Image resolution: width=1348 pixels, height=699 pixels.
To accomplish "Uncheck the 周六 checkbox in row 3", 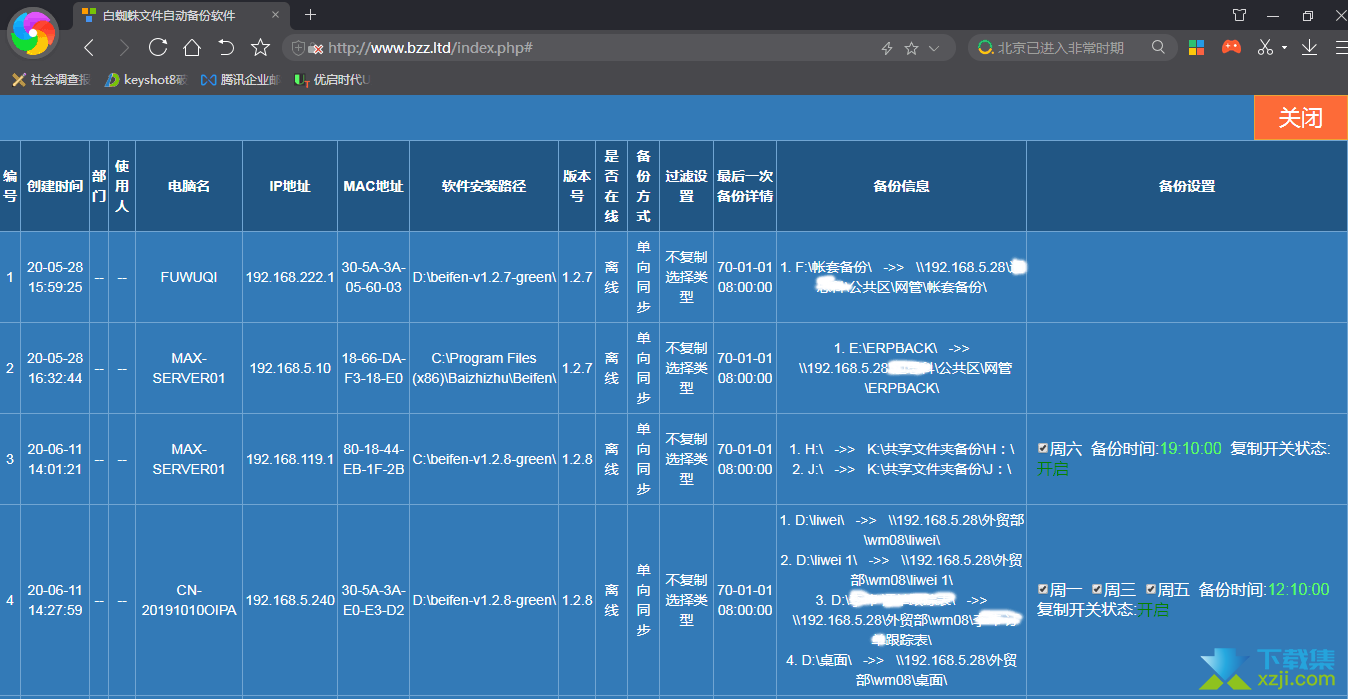I will coord(1043,449).
